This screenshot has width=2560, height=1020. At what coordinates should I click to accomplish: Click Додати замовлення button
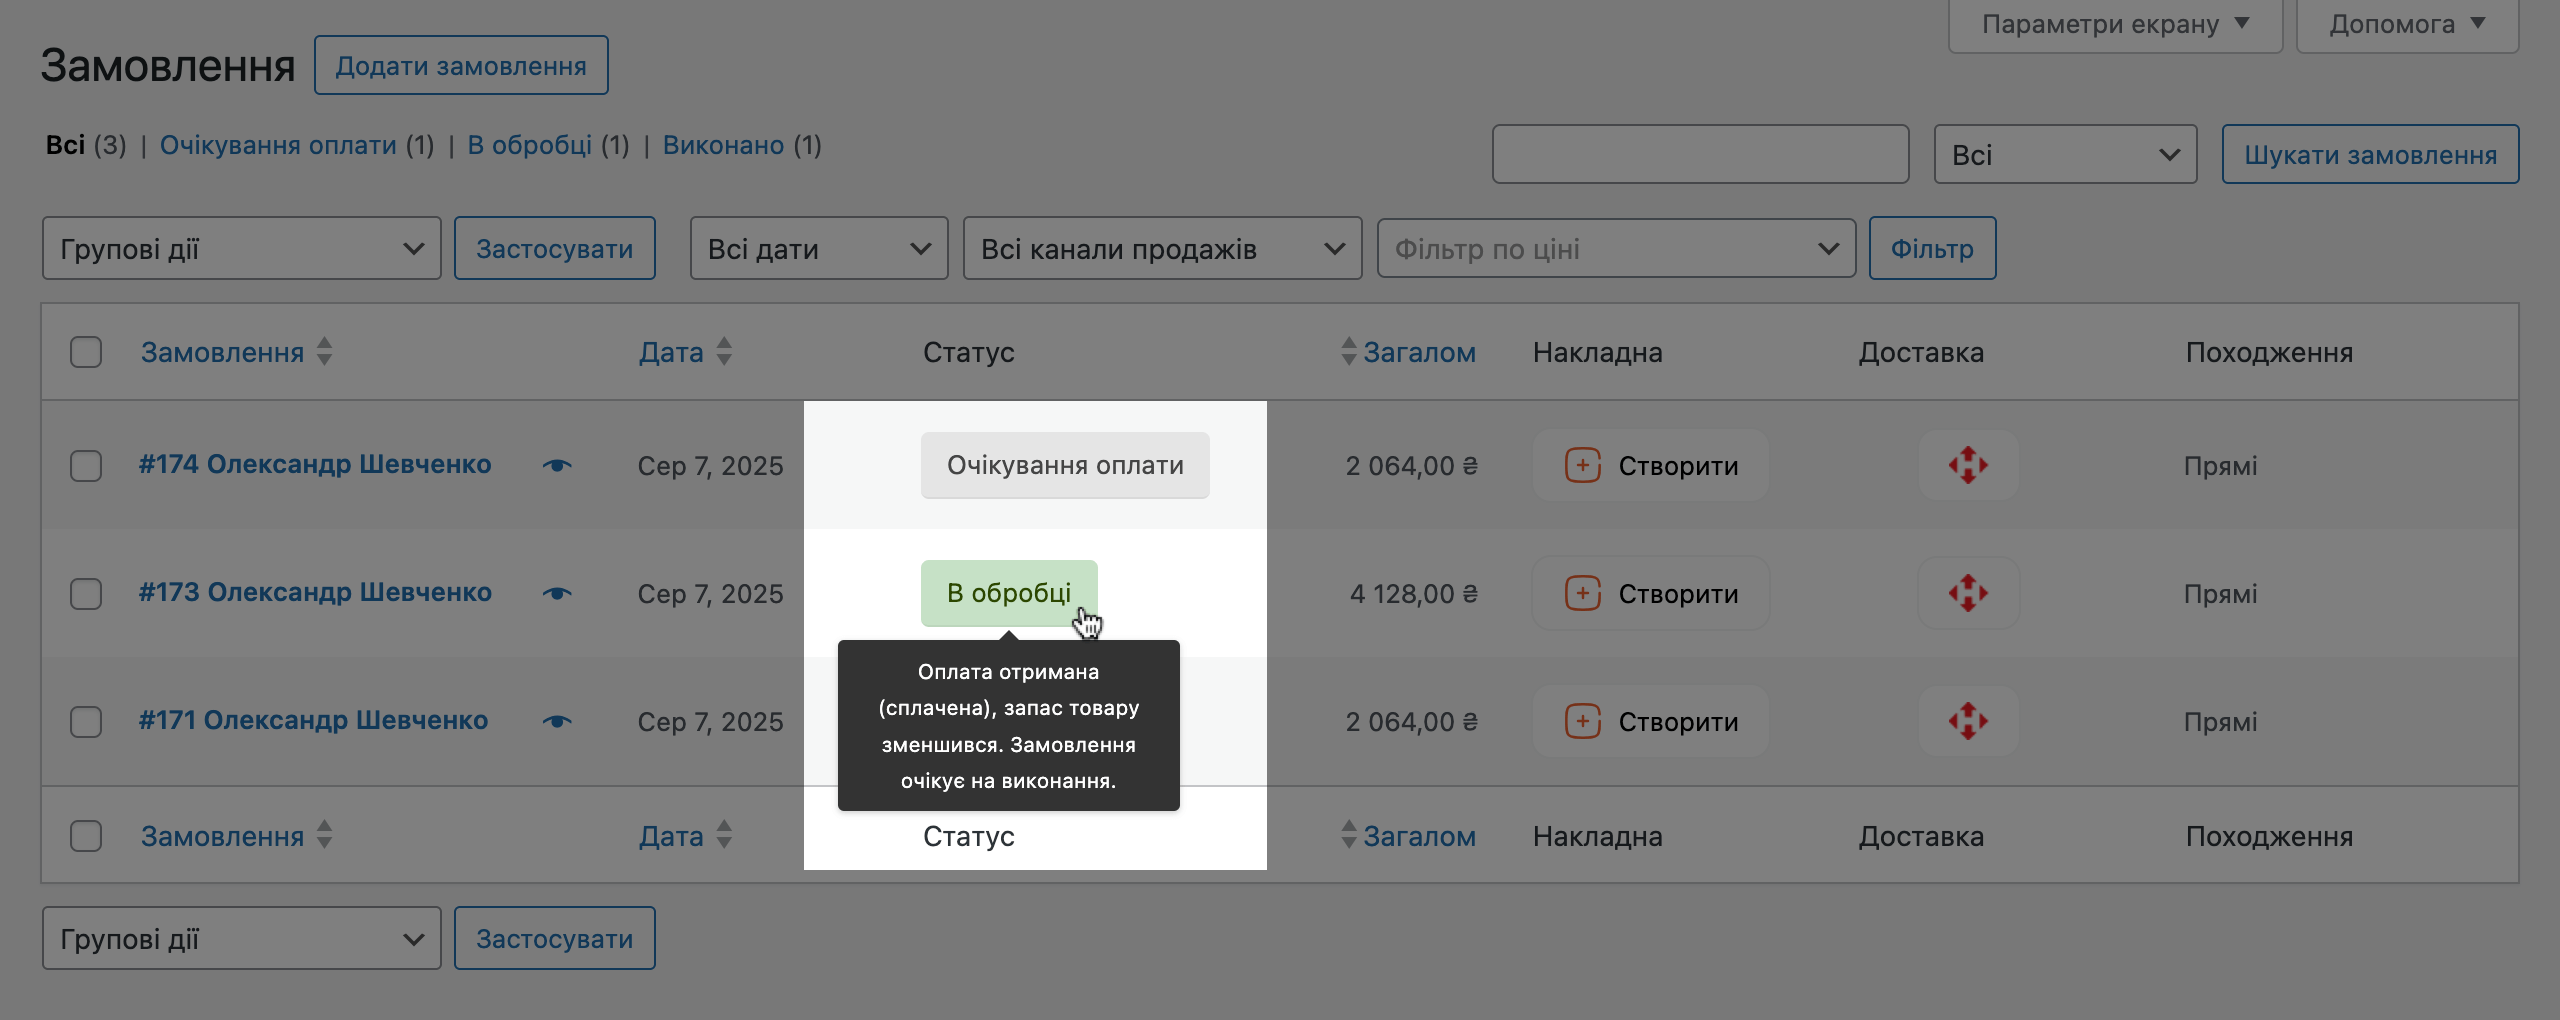pos(461,66)
